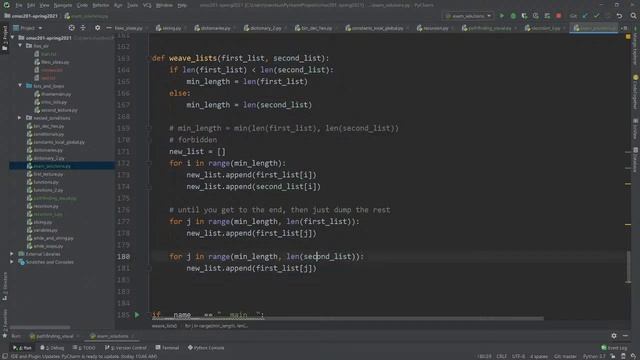640x360 pixels.
Task: Open the Version Control tool window button
Action: pos(125,348)
